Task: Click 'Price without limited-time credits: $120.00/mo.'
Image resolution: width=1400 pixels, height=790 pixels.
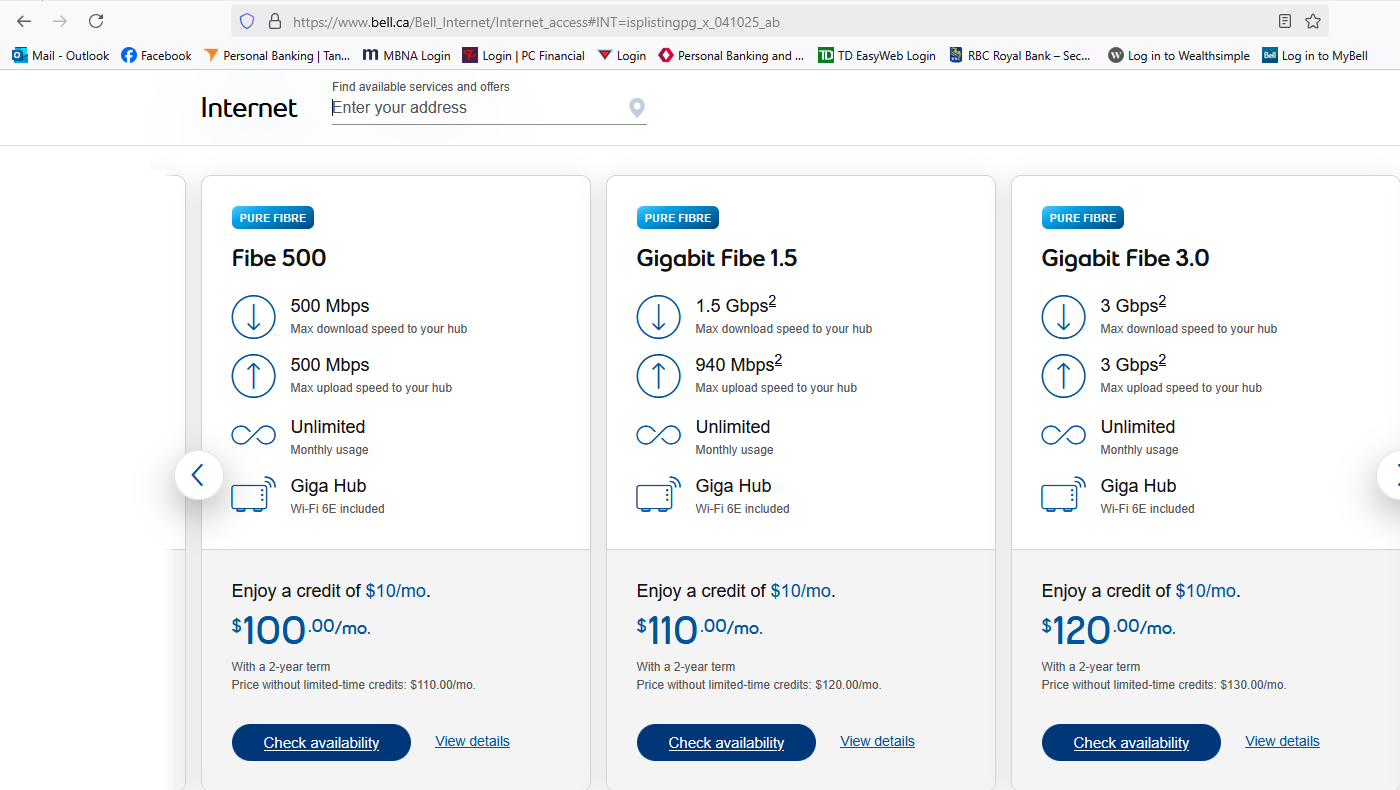Action: point(759,685)
